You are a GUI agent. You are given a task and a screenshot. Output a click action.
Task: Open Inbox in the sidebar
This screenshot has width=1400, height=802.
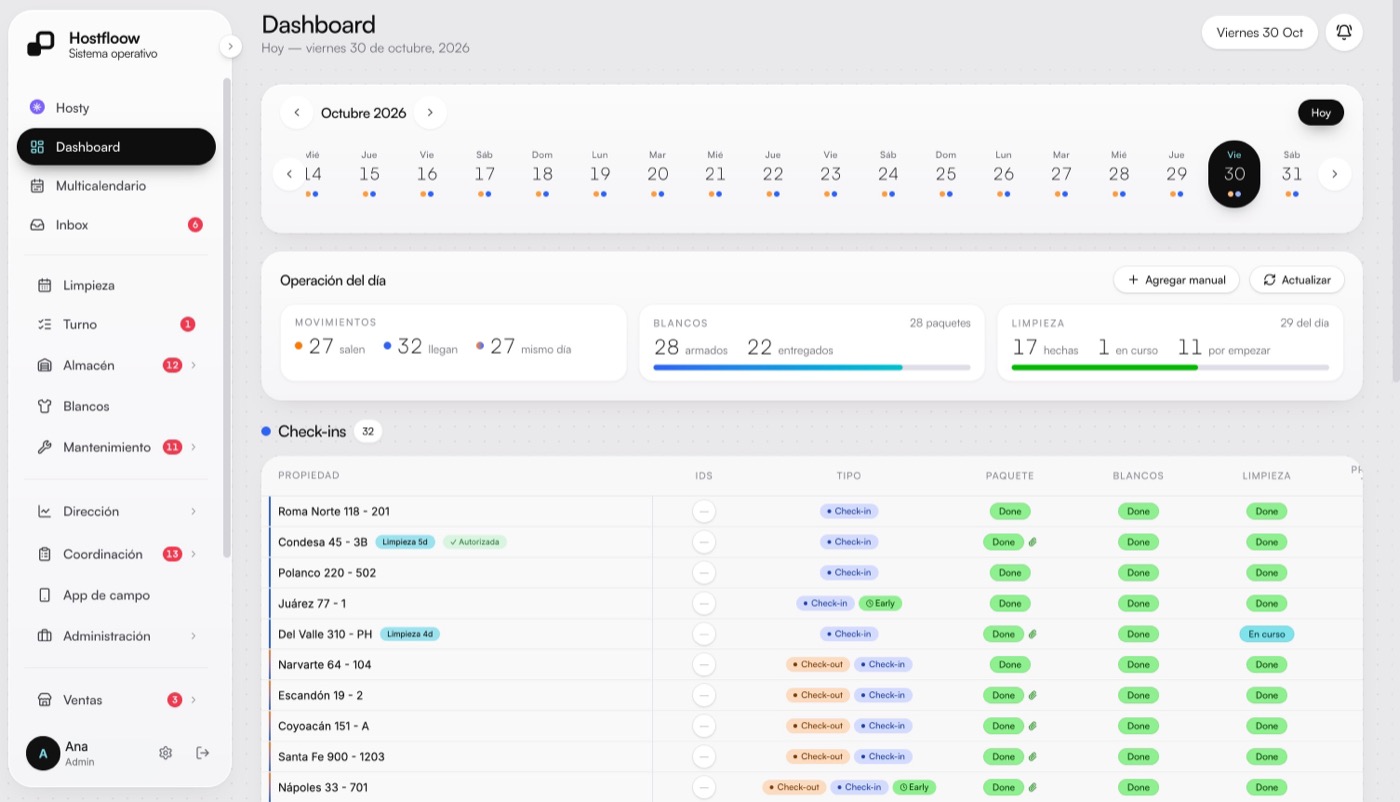click(x=116, y=225)
